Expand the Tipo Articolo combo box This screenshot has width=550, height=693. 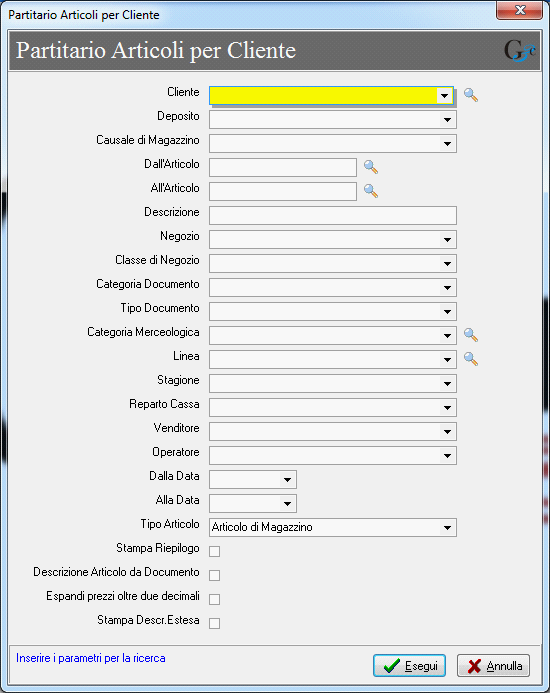[447, 528]
